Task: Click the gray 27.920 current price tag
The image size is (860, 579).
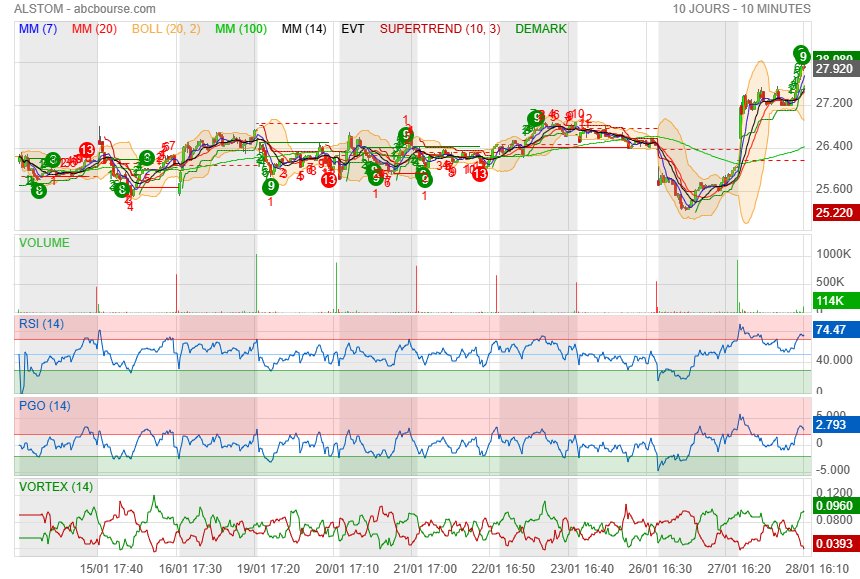Action: point(834,69)
